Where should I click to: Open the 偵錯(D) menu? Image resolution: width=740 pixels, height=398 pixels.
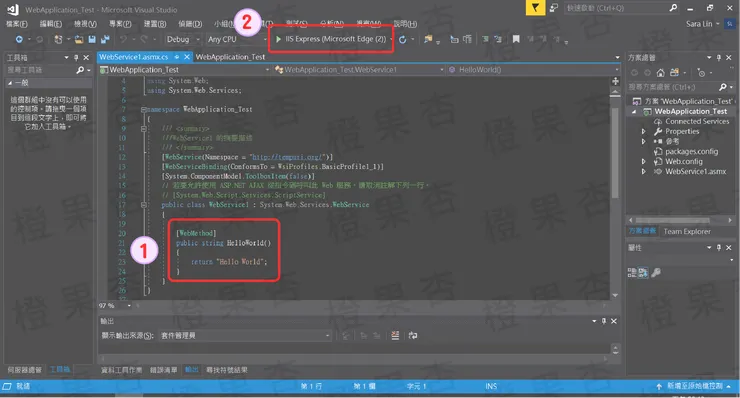190,24
